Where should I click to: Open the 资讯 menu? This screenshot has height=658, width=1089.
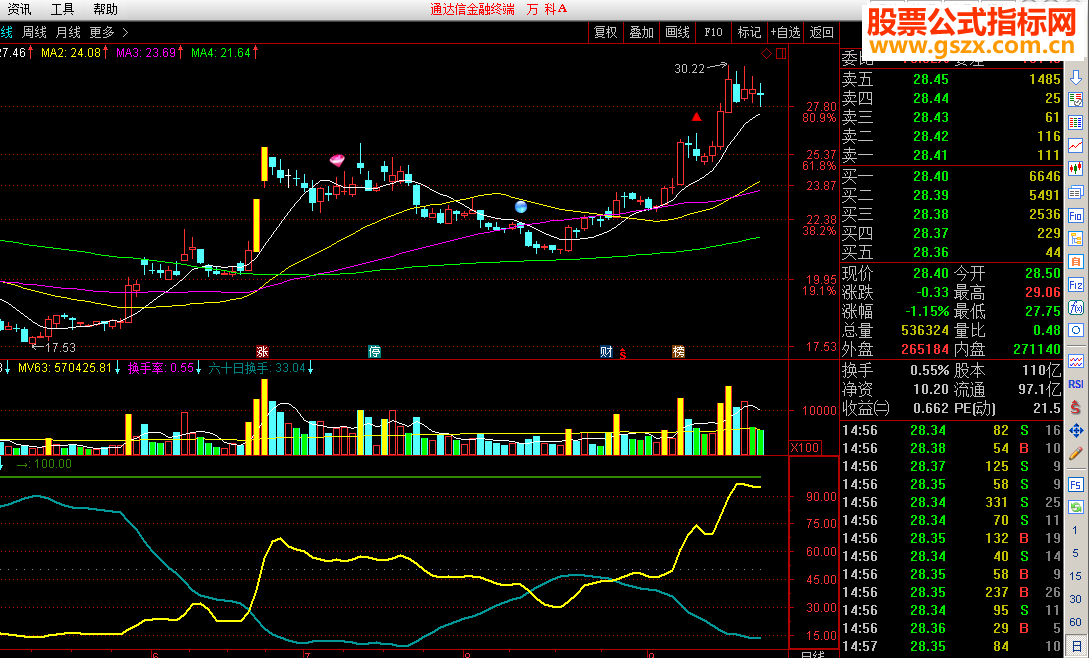(x=19, y=9)
